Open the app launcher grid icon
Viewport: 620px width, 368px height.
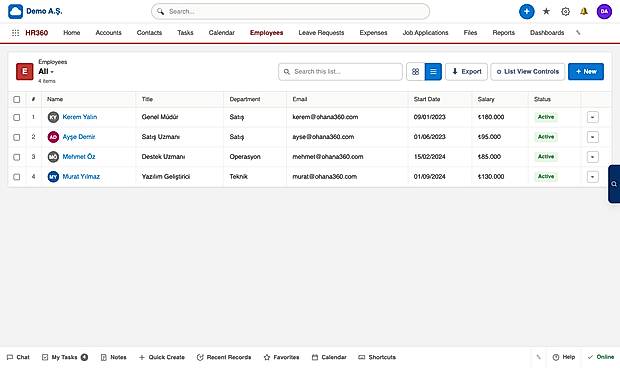15,33
